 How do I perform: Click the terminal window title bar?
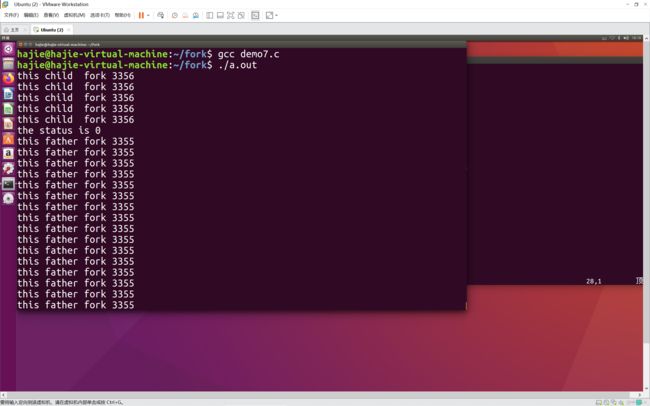[x=241, y=44]
